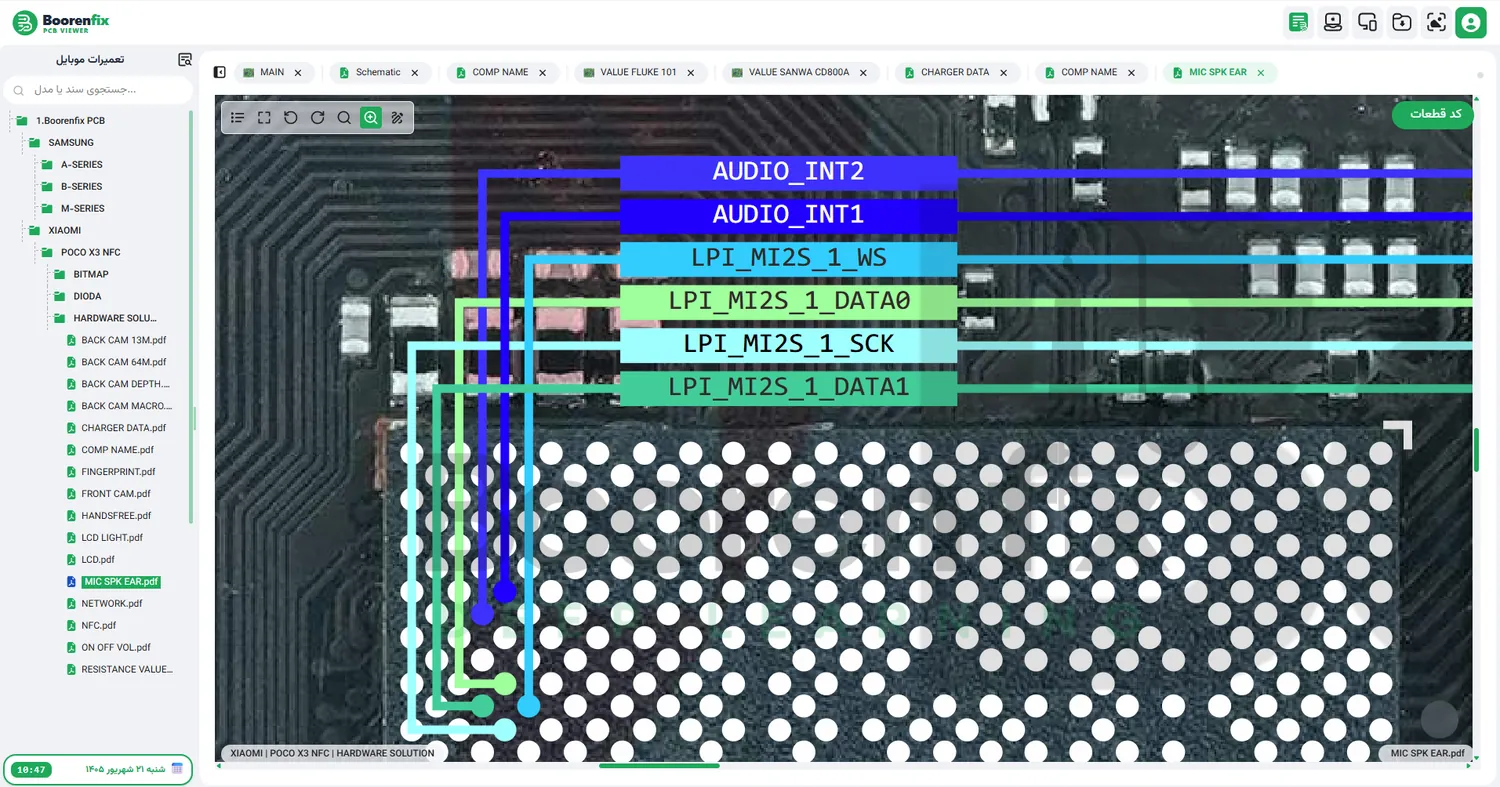
Task: Open the user profile avatar button
Action: point(1471,22)
